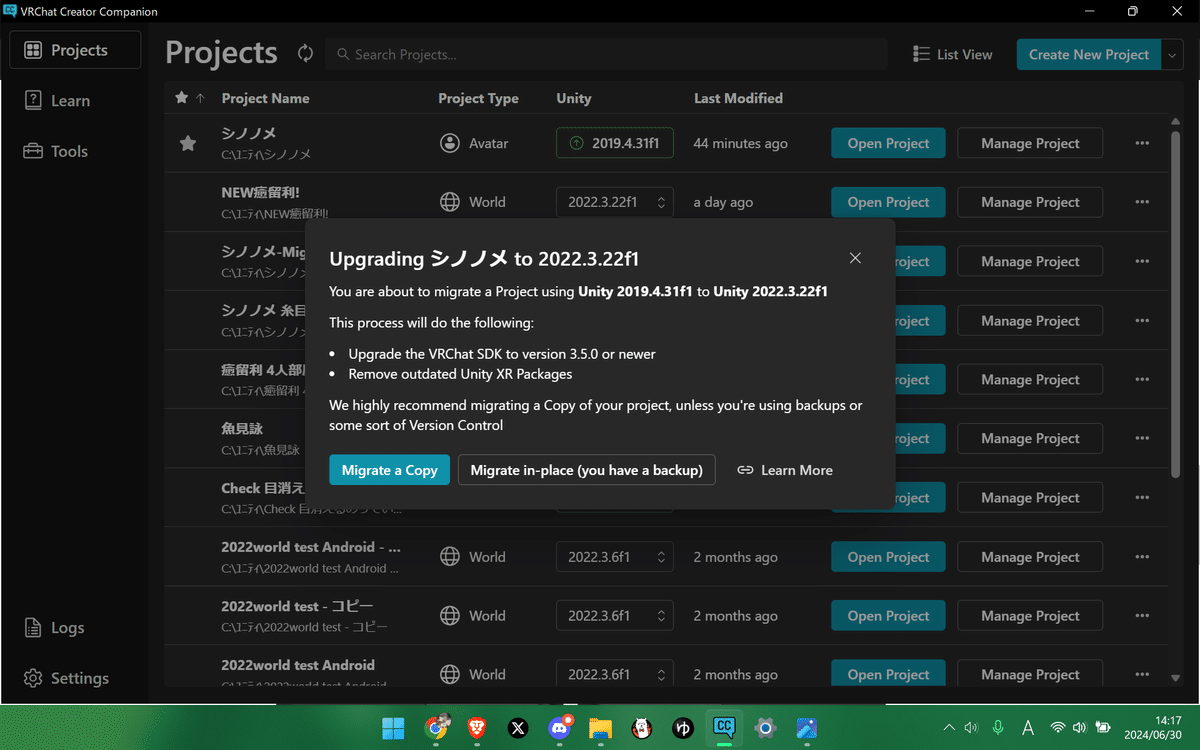This screenshot has width=1200, height=750.
Task: Expand the Create New Project dropdown arrow
Action: tap(1173, 54)
